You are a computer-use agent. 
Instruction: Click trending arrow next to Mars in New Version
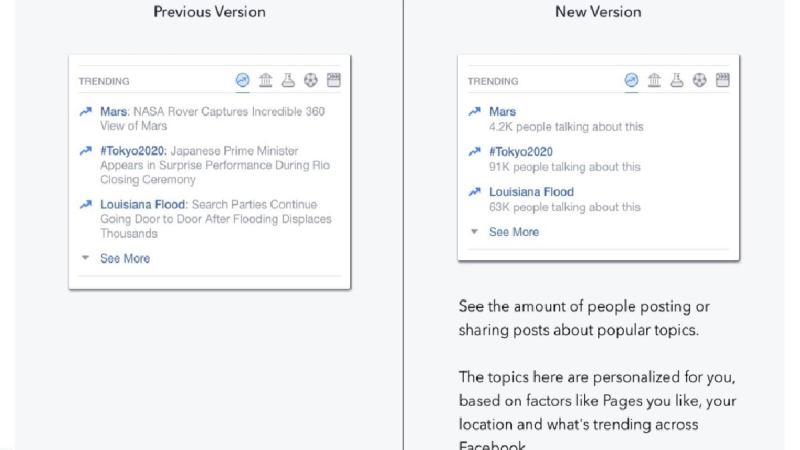(x=474, y=113)
